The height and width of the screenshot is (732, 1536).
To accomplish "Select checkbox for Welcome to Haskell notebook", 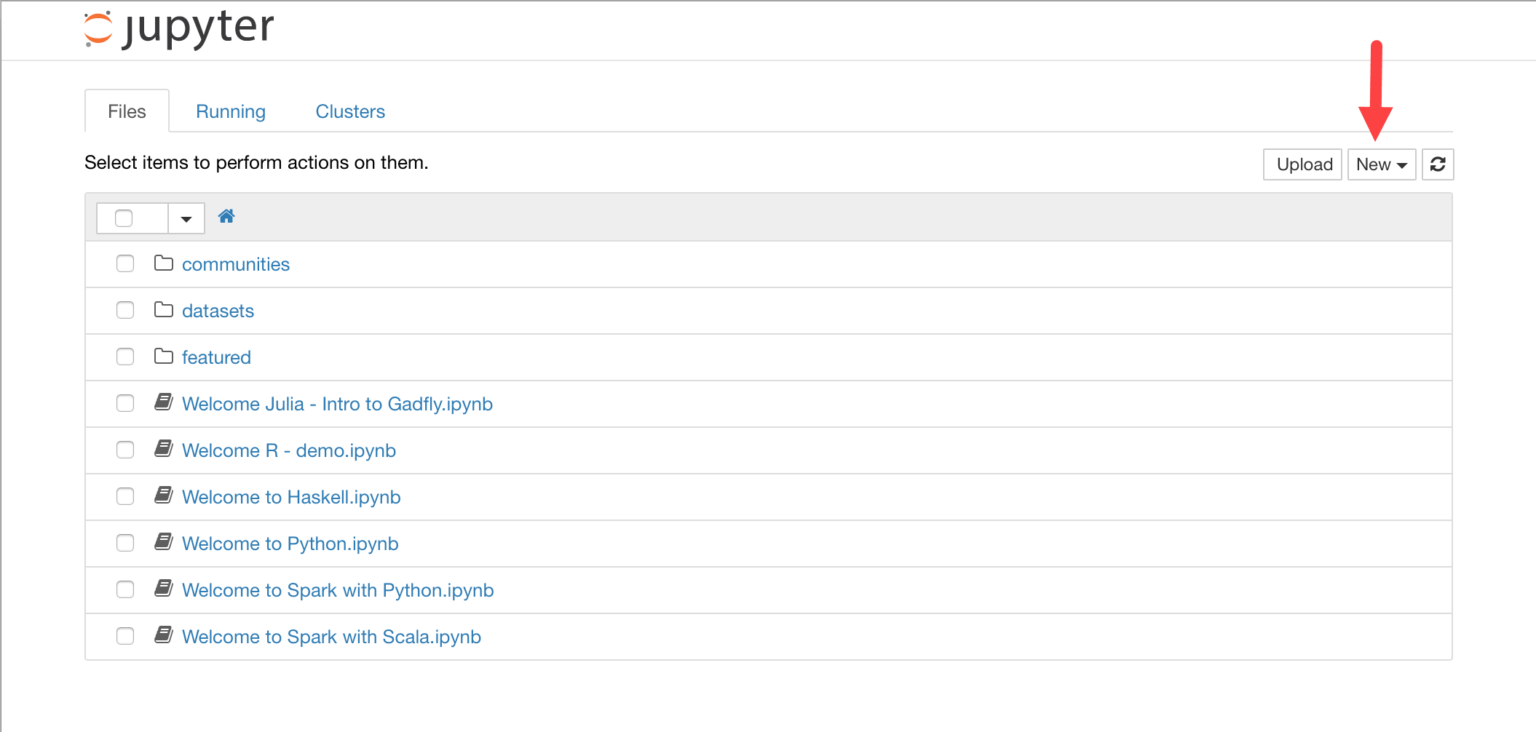I will [x=125, y=496].
